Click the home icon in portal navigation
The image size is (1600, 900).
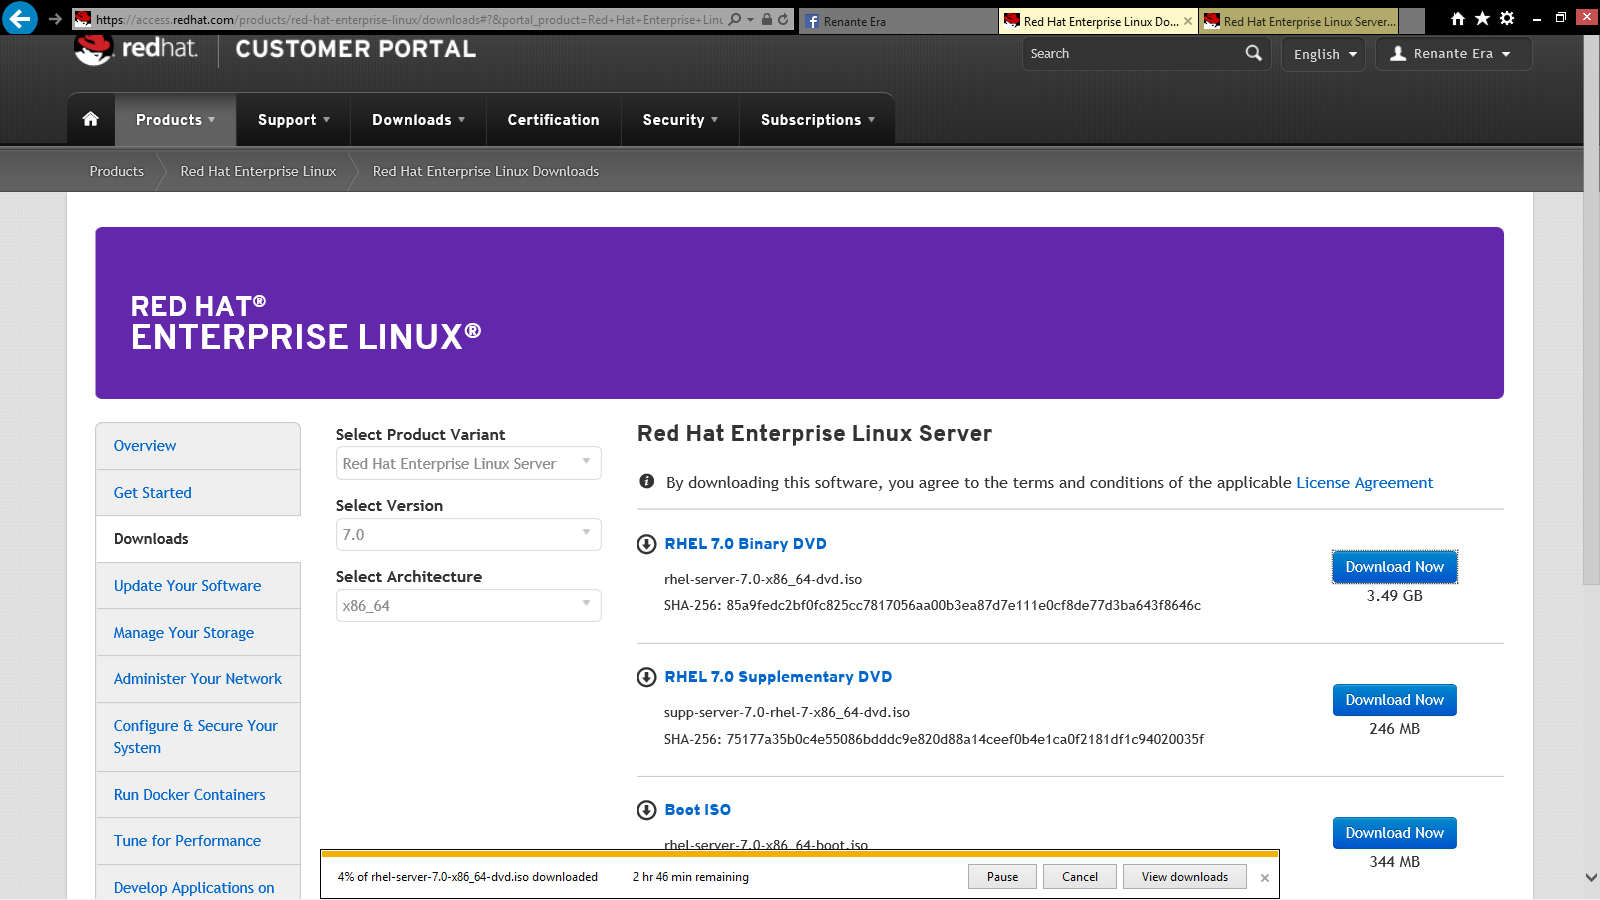pyautogui.click(x=91, y=119)
